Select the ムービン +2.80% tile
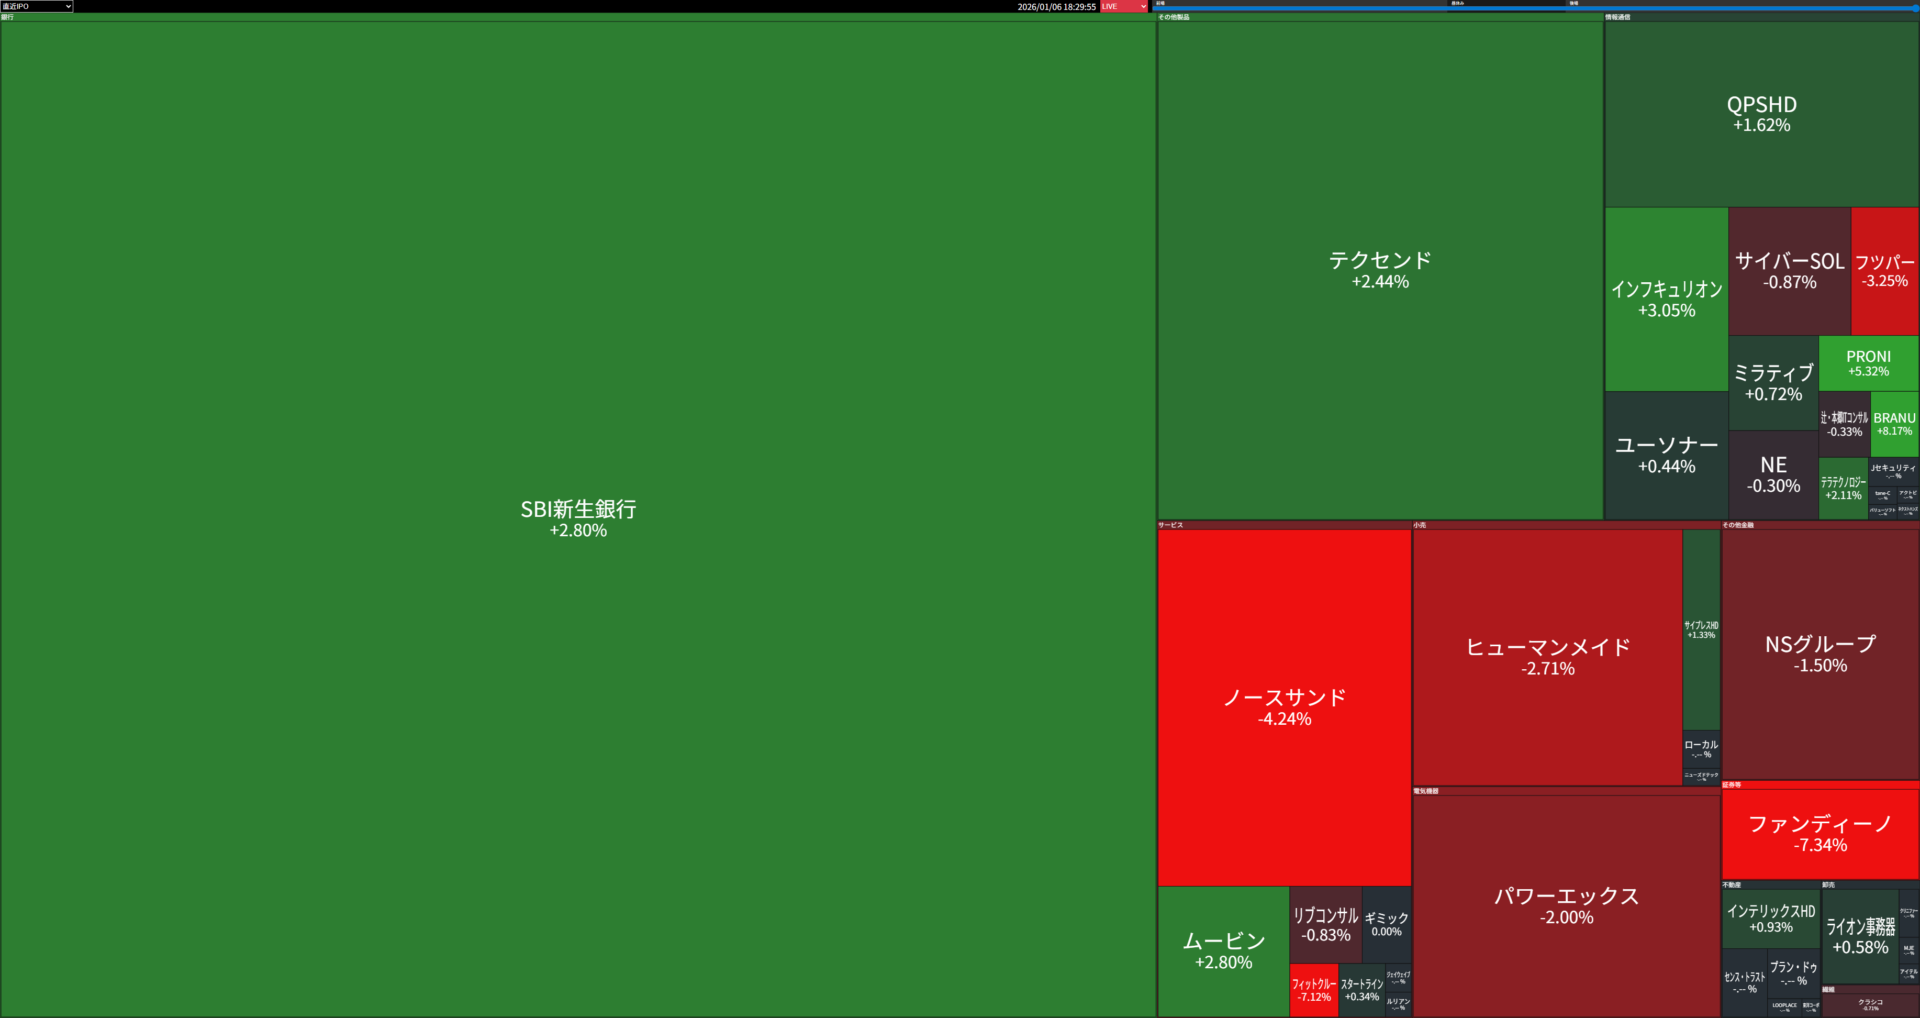The width and height of the screenshot is (1920, 1018). [1223, 951]
